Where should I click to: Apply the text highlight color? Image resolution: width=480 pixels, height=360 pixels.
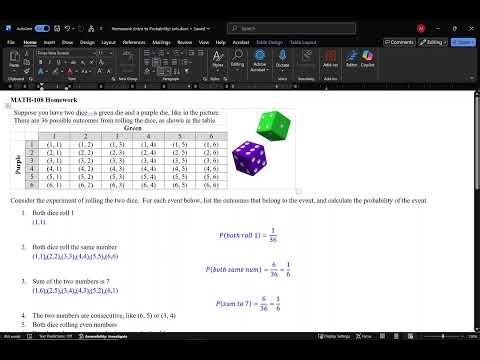tap(55, 71)
